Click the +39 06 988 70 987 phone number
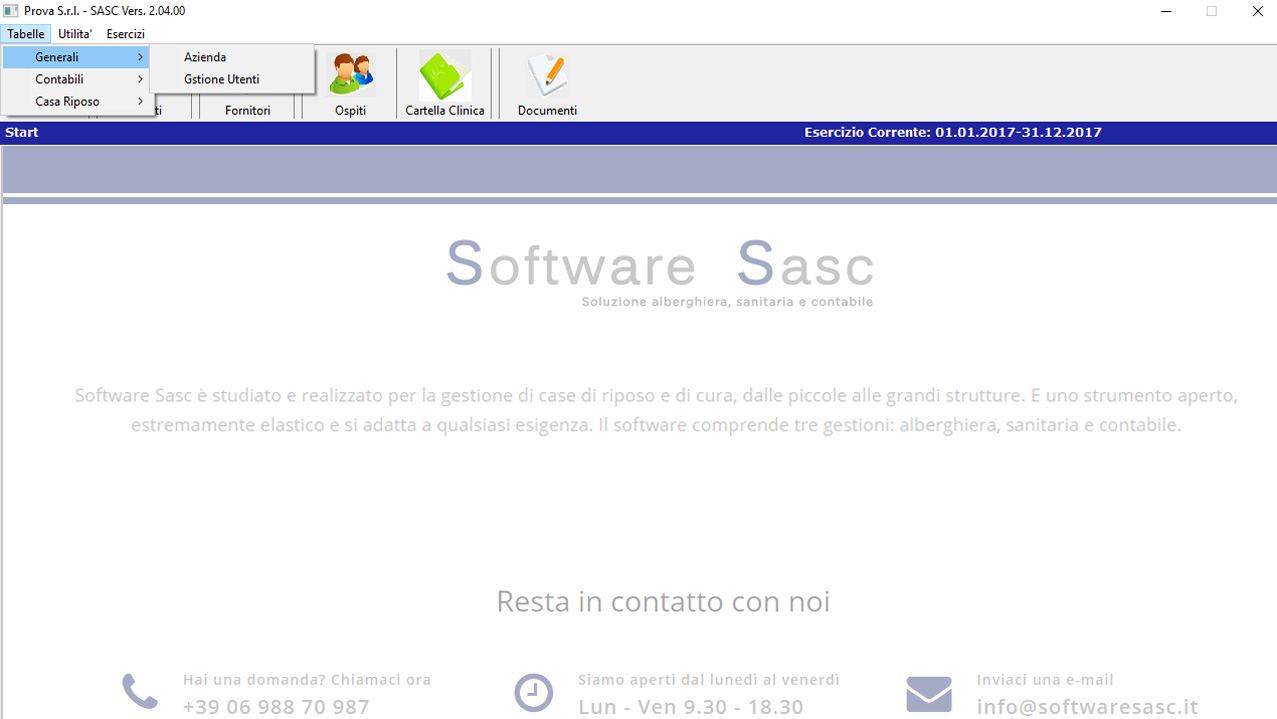The image size is (1277, 719). tap(276, 706)
